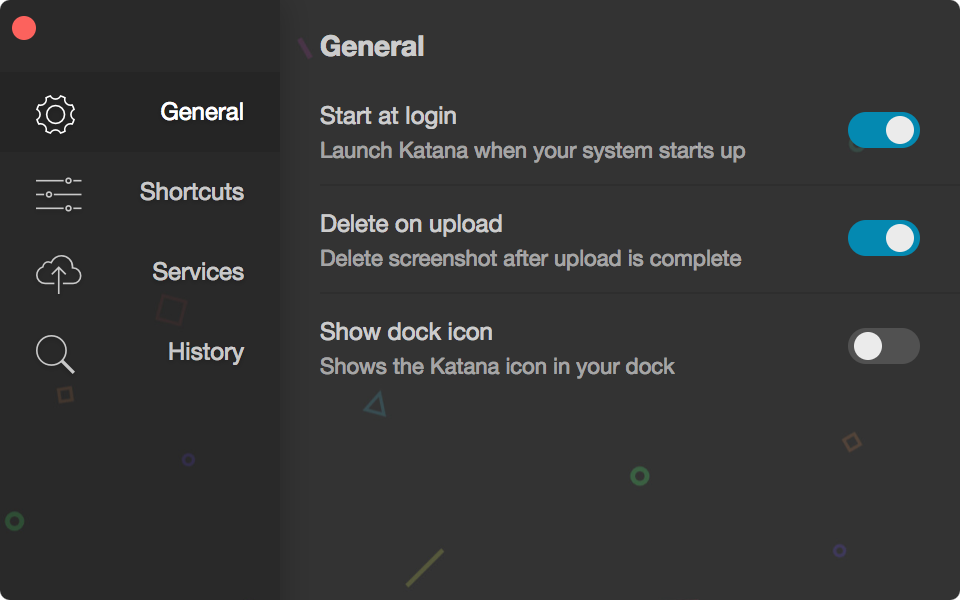960x600 pixels.
Task: Click the sliders icon for Shortcuts
Action: (58, 193)
